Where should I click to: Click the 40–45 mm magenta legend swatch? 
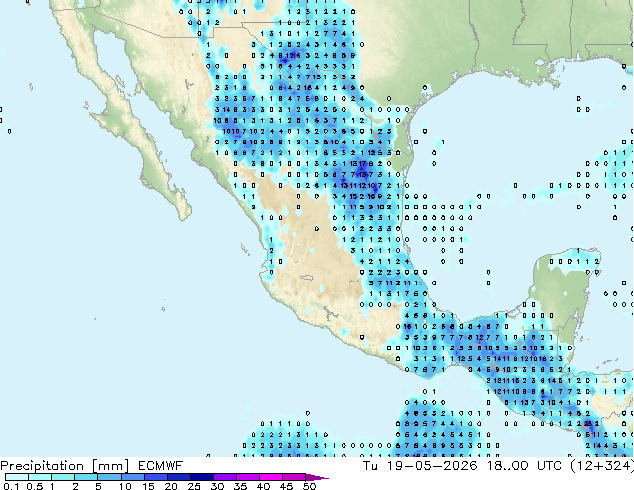pyautogui.click(x=270, y=477)
